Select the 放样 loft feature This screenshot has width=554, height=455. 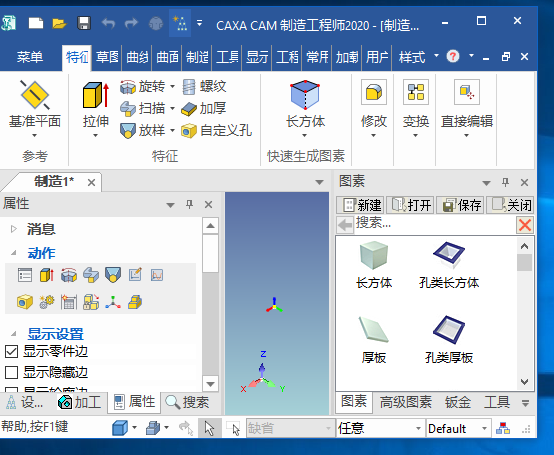tap(142, 130)
